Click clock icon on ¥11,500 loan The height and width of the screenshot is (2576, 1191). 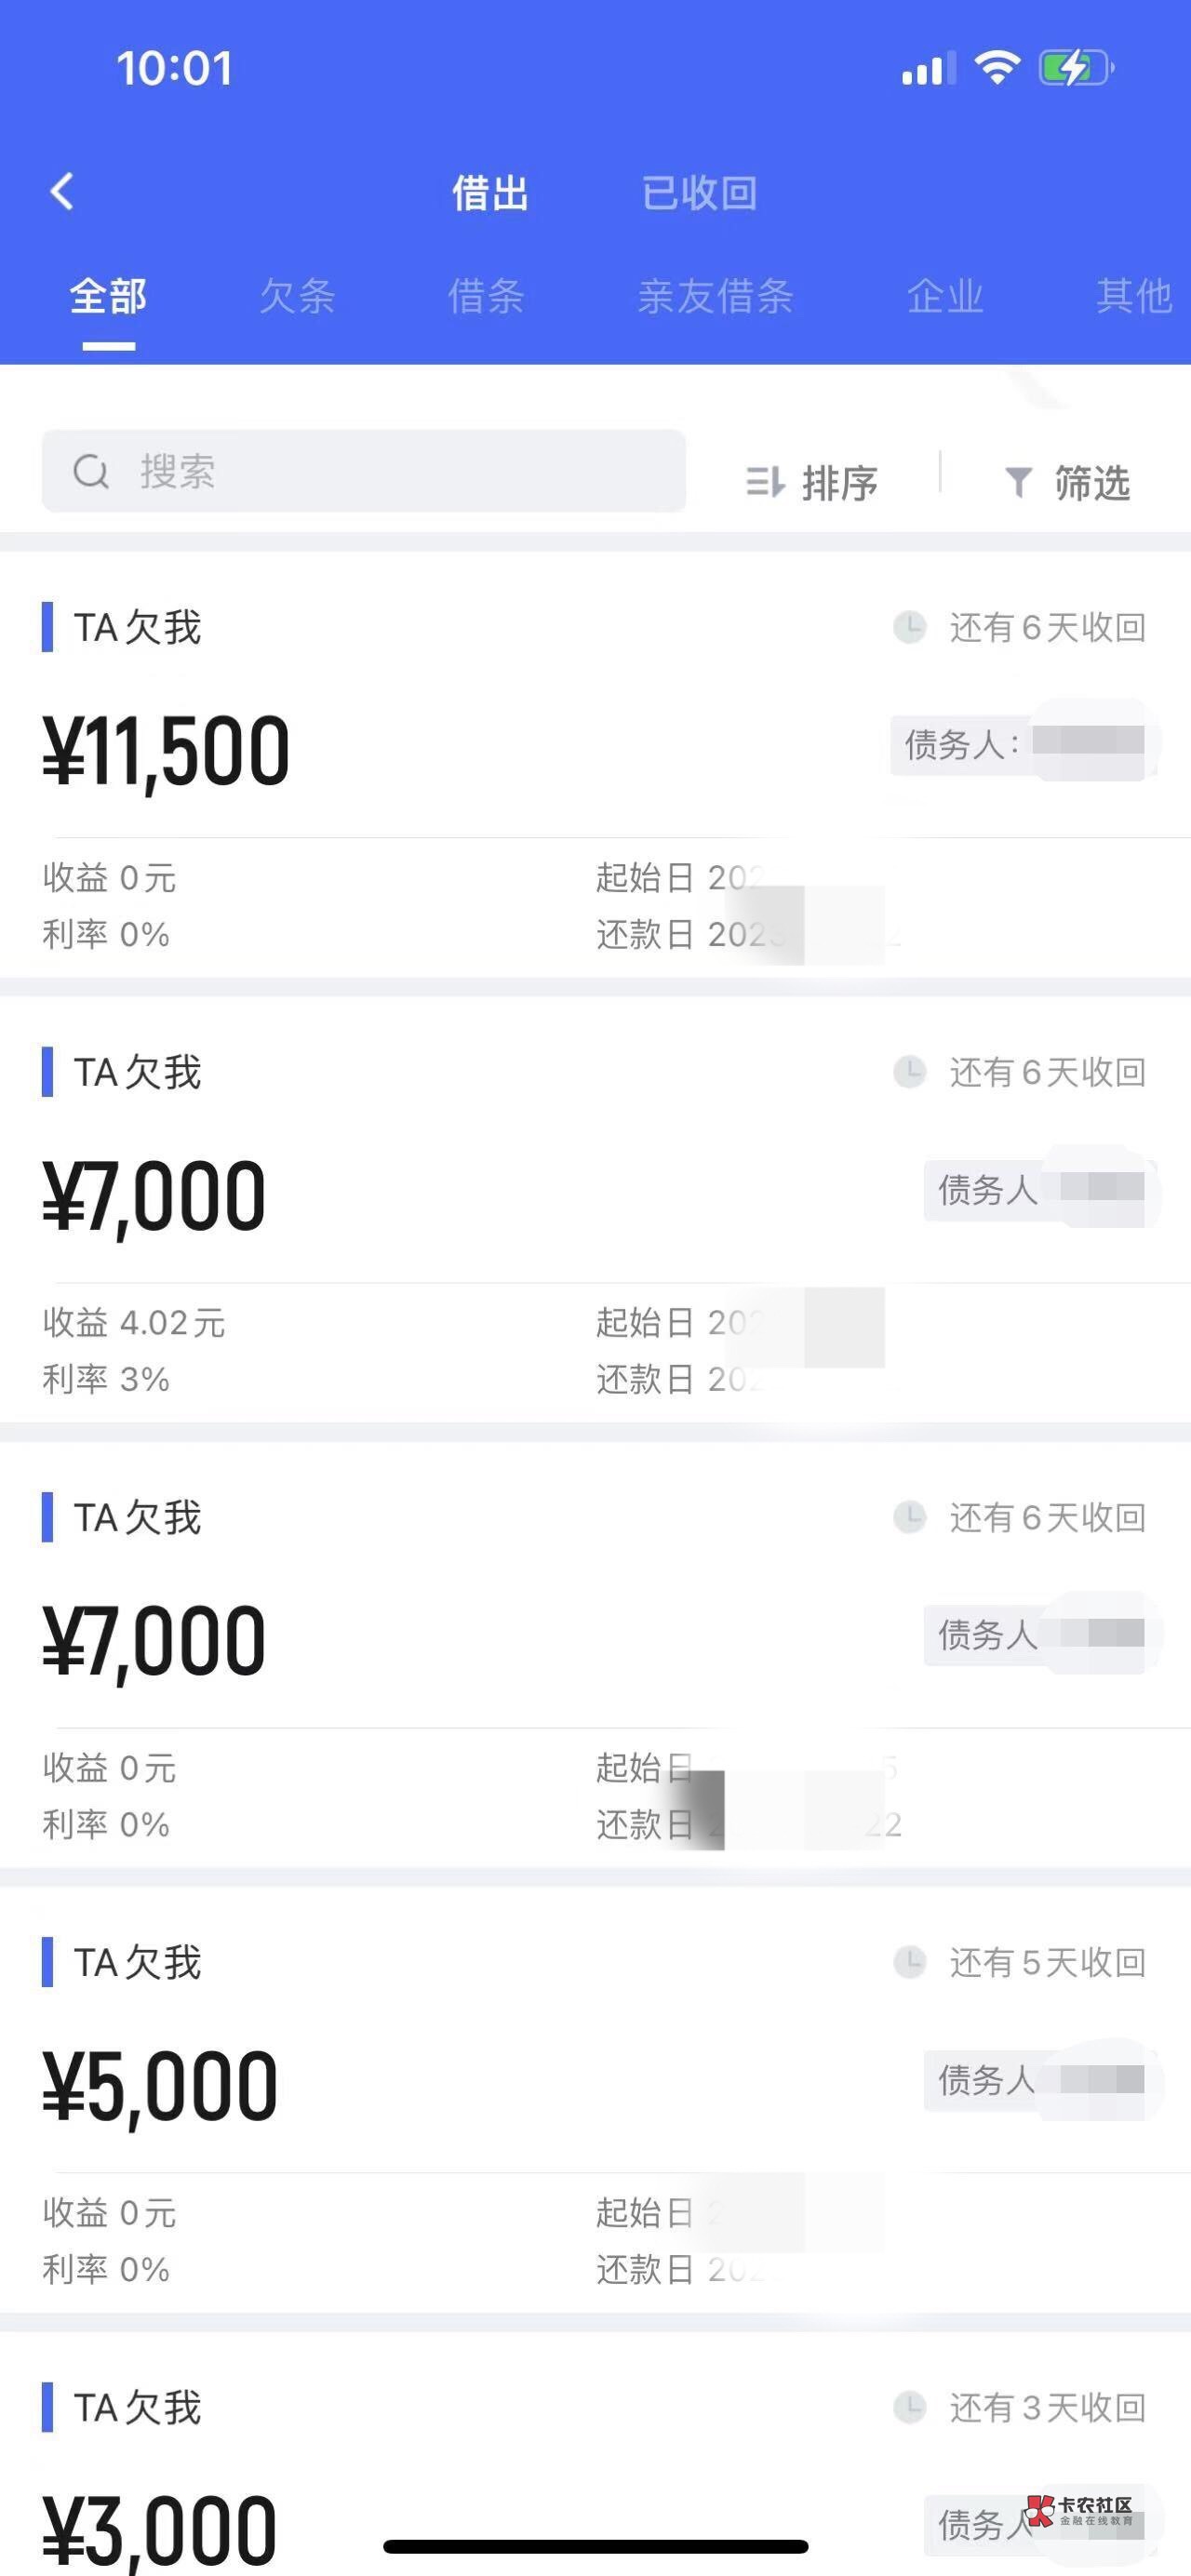[909, 627]
